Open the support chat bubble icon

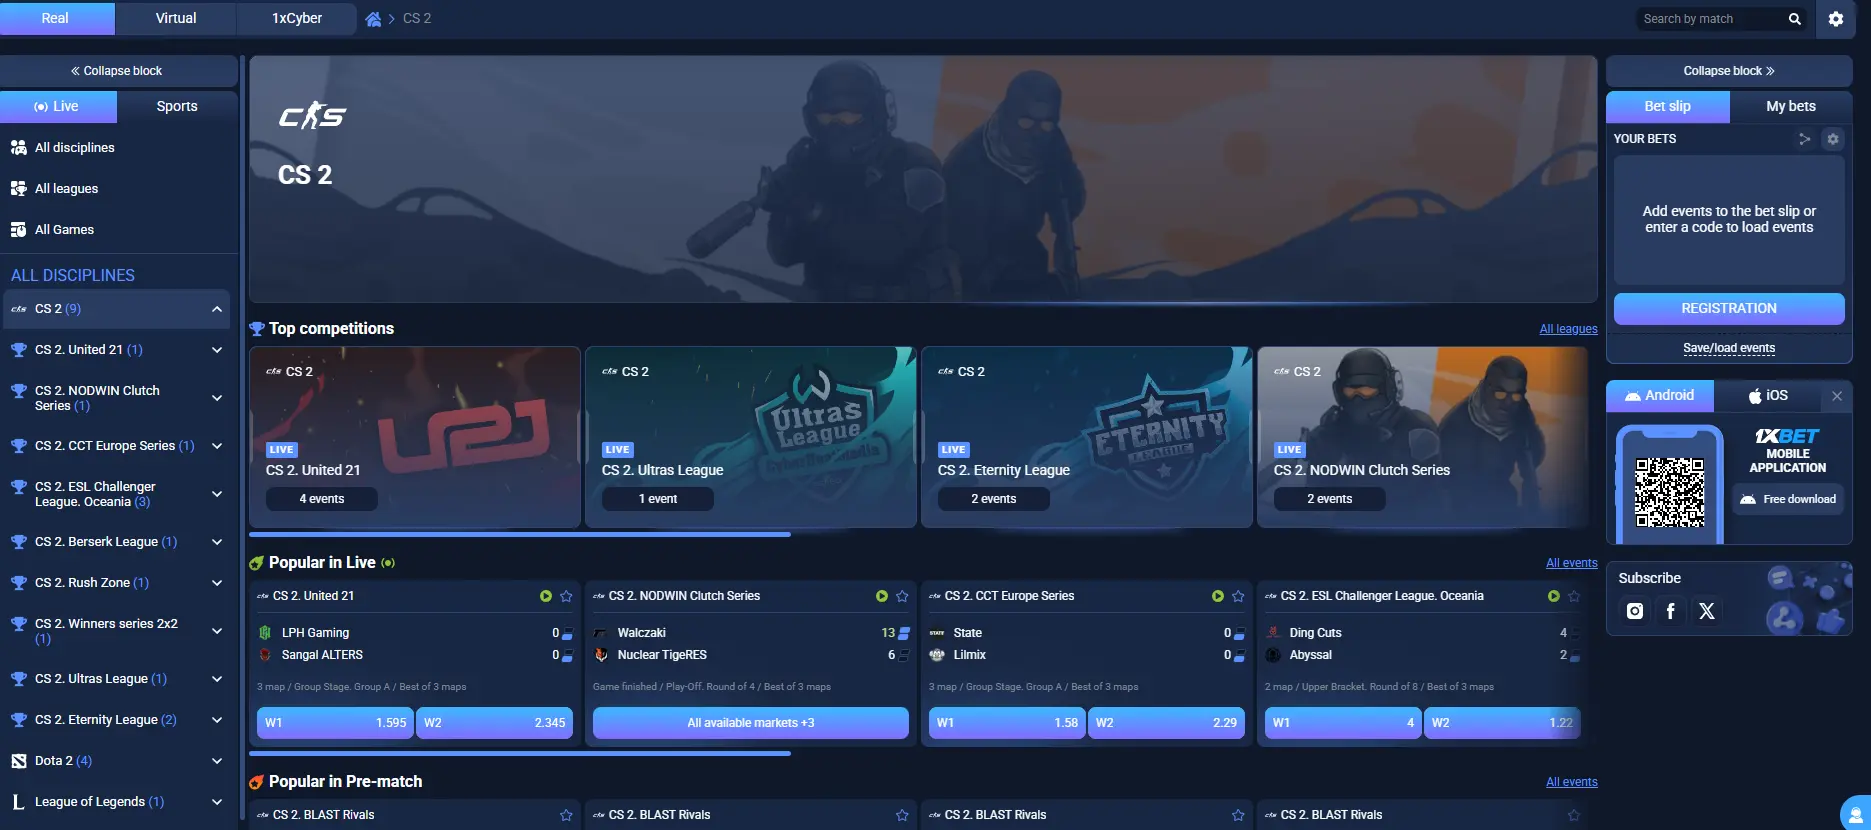[x=1855, y=814]
